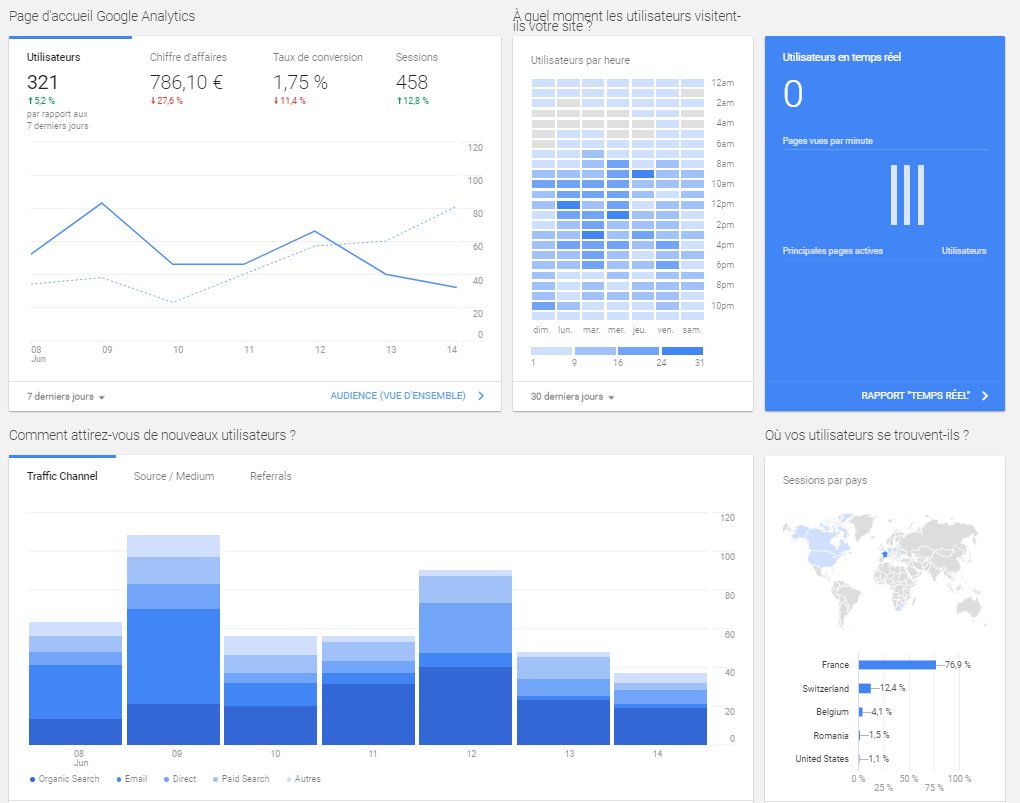
Task: Click the "United States" country label
Action: click(822, 759)
